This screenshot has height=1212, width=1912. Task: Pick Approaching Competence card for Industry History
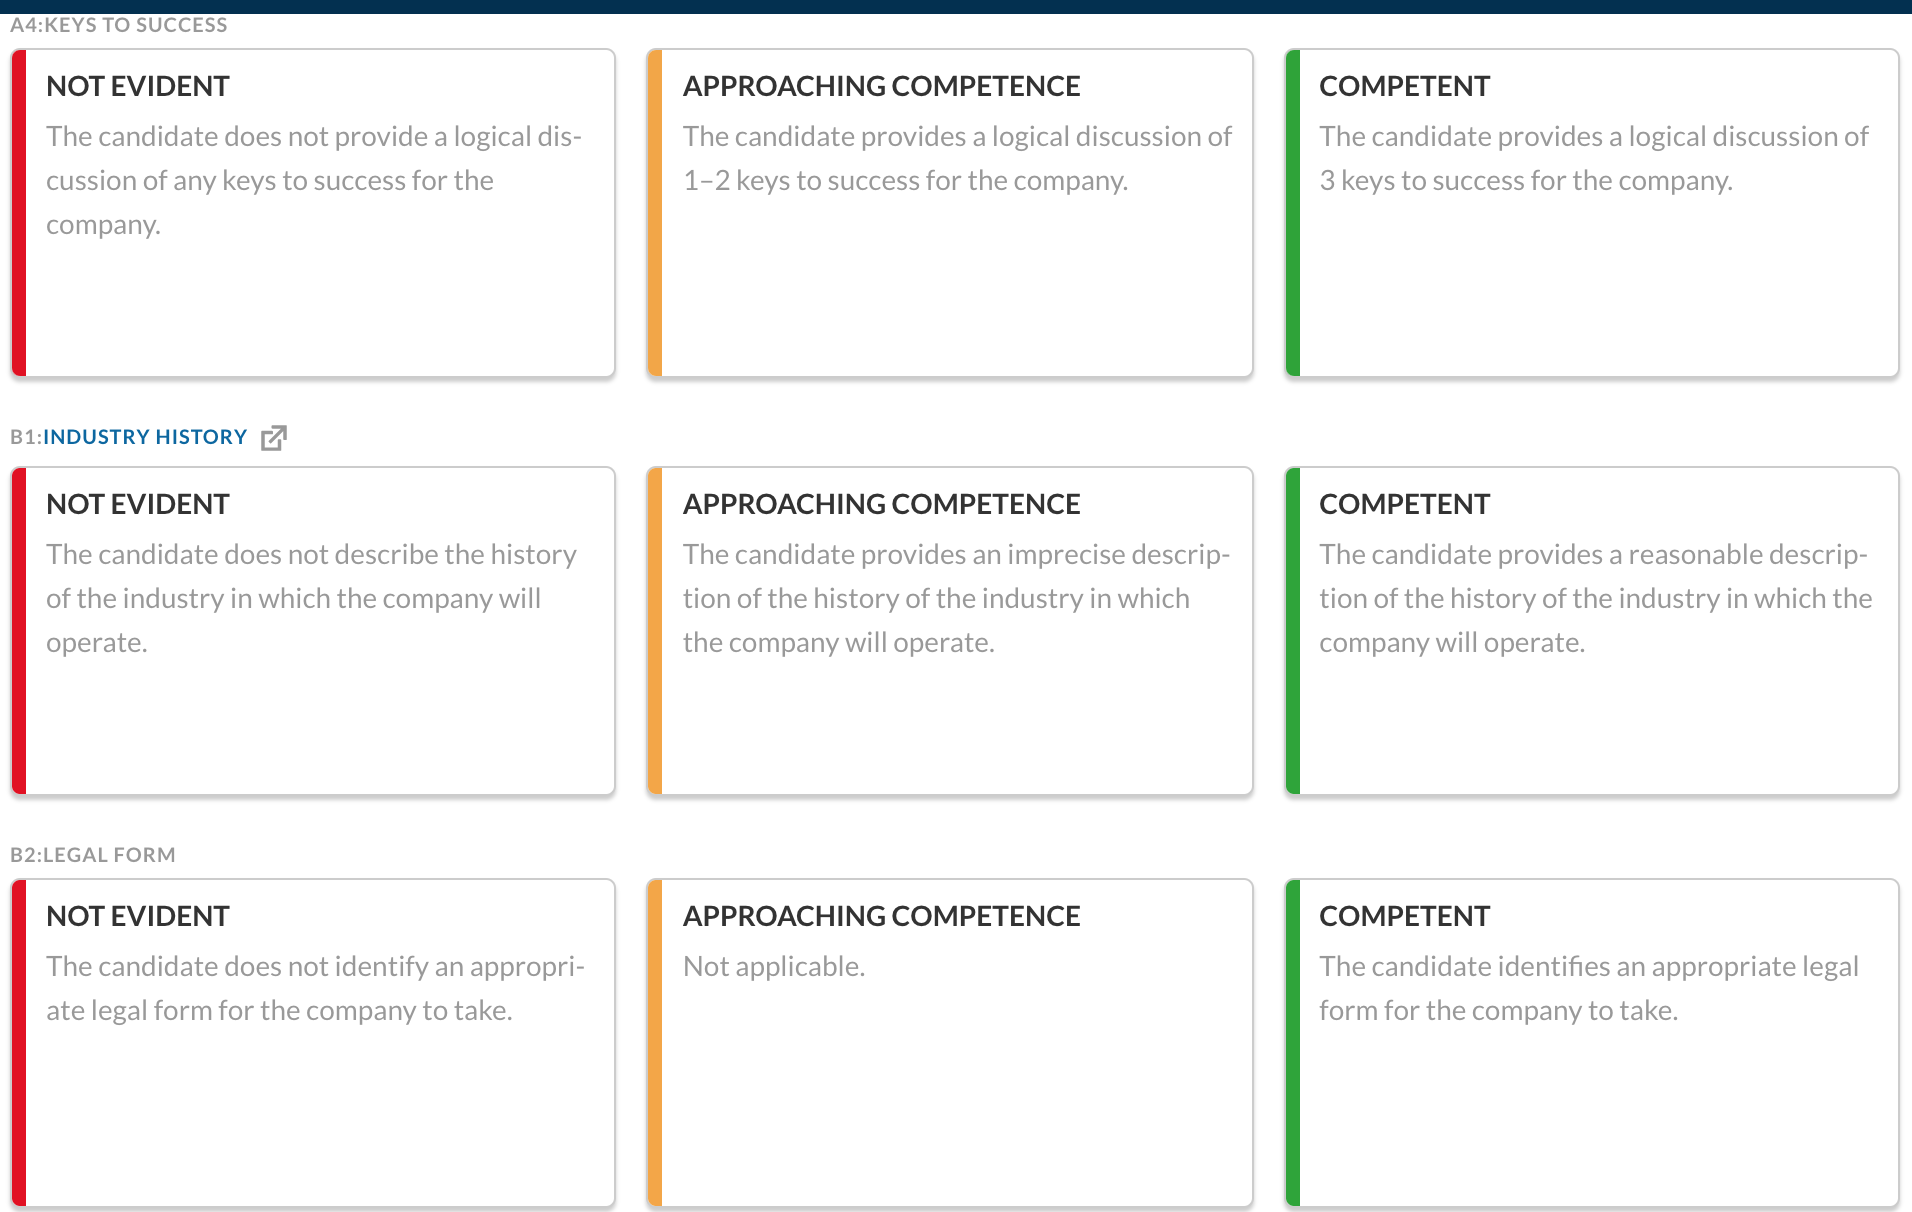click(x=950, y=631)
